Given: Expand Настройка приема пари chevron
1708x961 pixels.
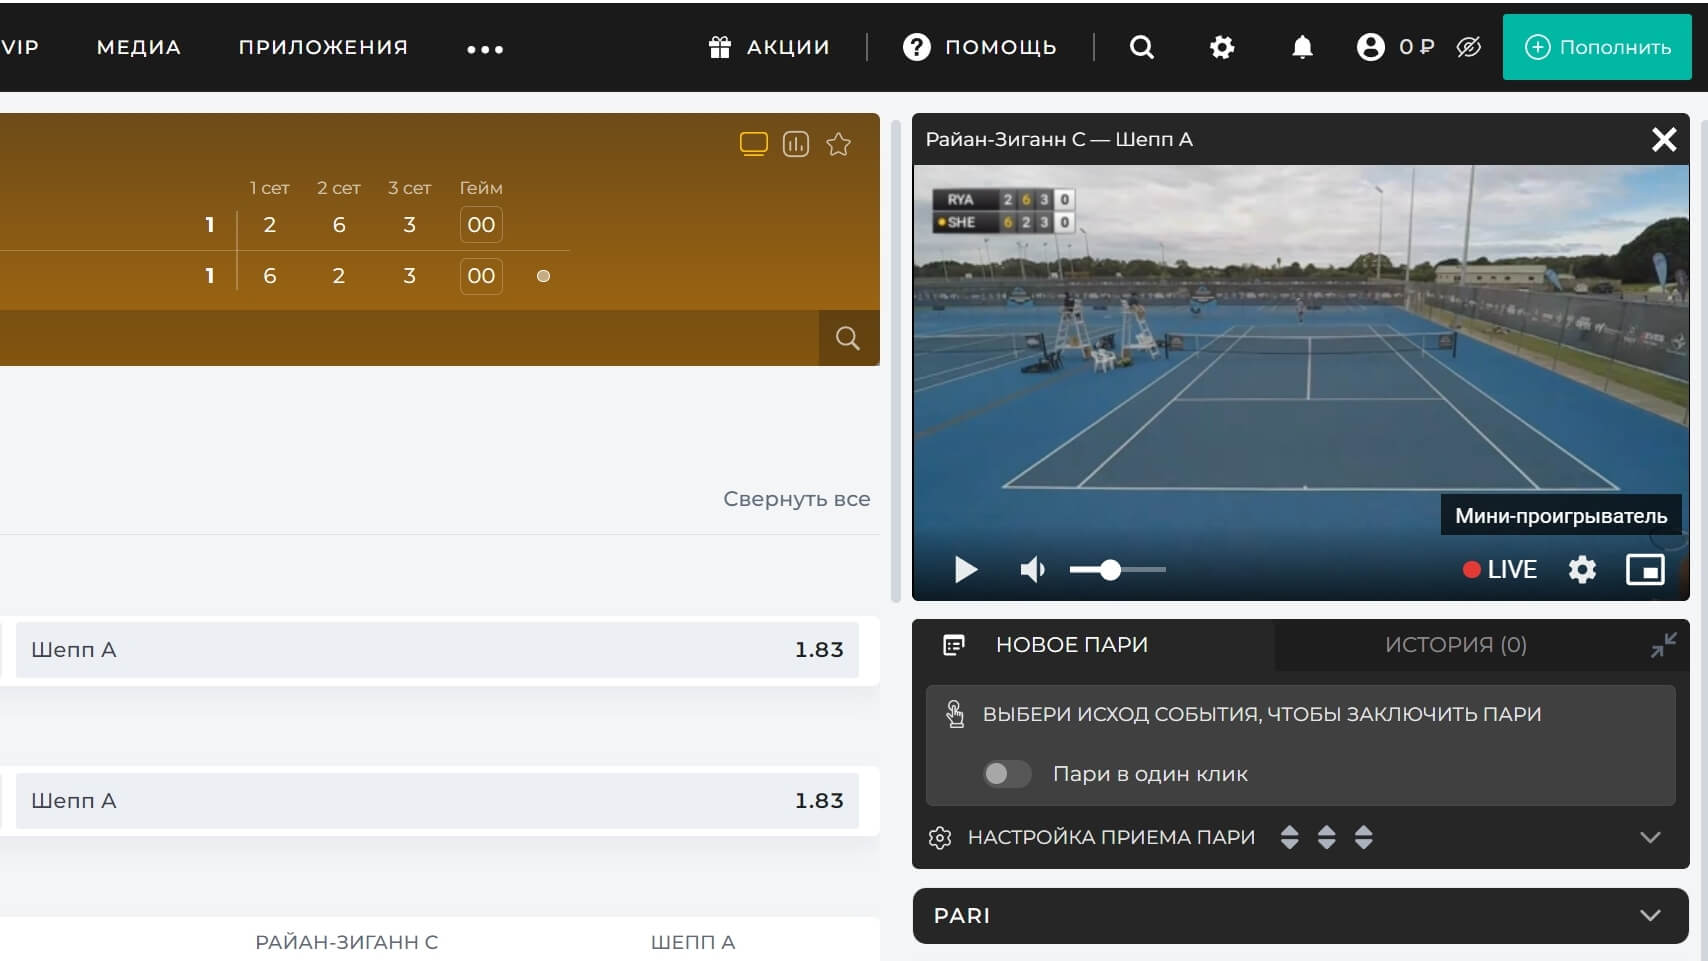Looking at the screenshot, I should [1651, 838].
